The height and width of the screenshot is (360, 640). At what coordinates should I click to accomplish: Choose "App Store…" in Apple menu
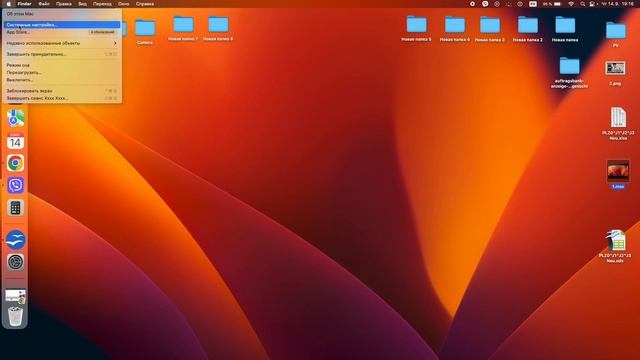point(61,32)
